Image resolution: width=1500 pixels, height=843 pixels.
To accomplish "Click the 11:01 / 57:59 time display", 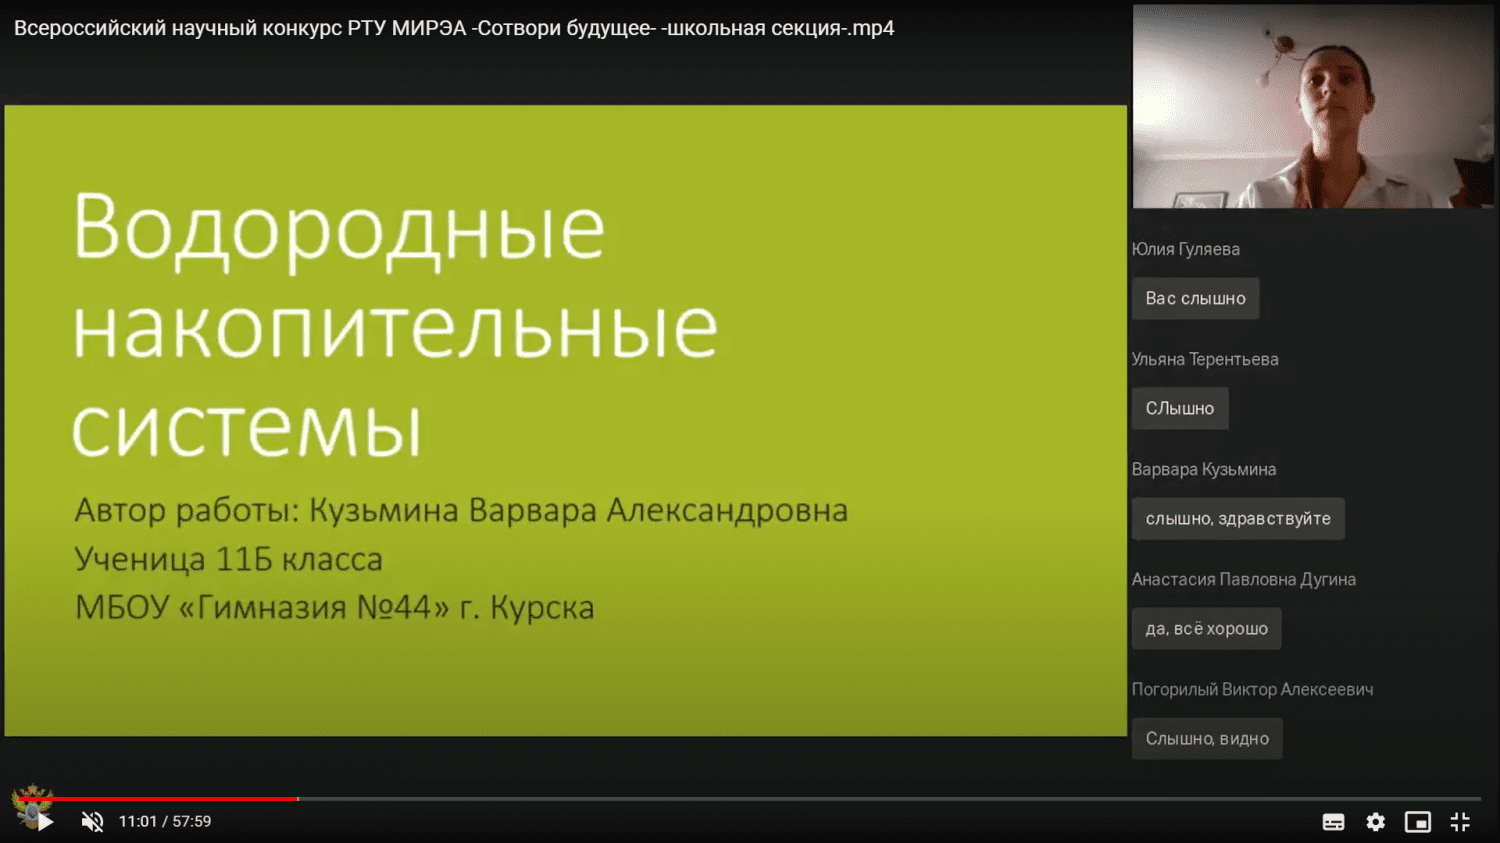I will coord(165,822).
